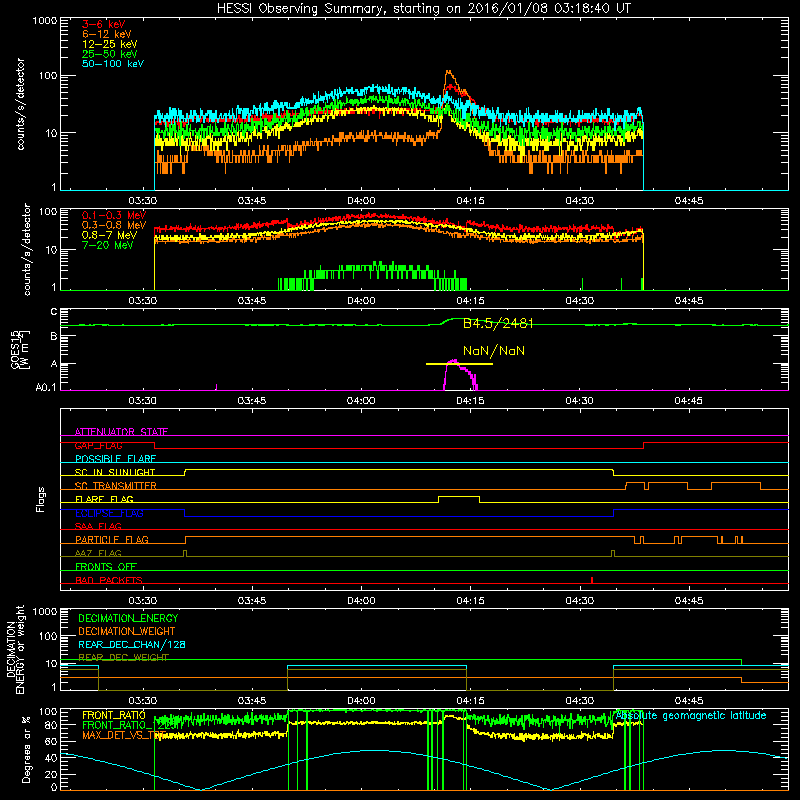Click the 0.8-7 MeV legend entry
The image size is (800, 800).
point(109,235)
